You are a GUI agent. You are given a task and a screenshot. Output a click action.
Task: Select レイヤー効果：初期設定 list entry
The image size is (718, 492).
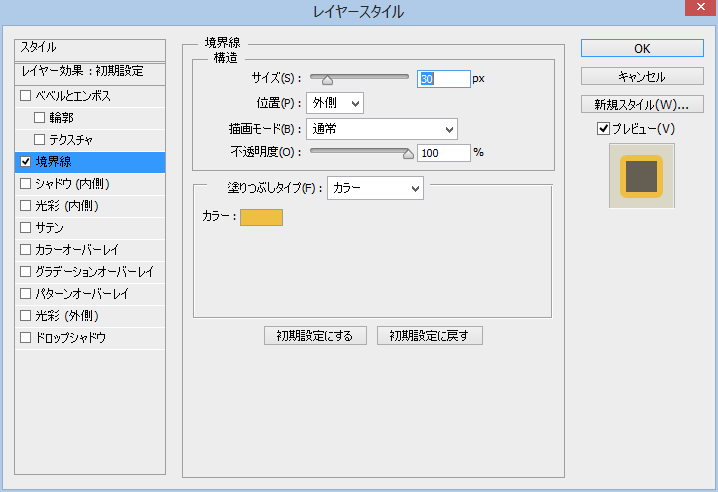(90, 71)
